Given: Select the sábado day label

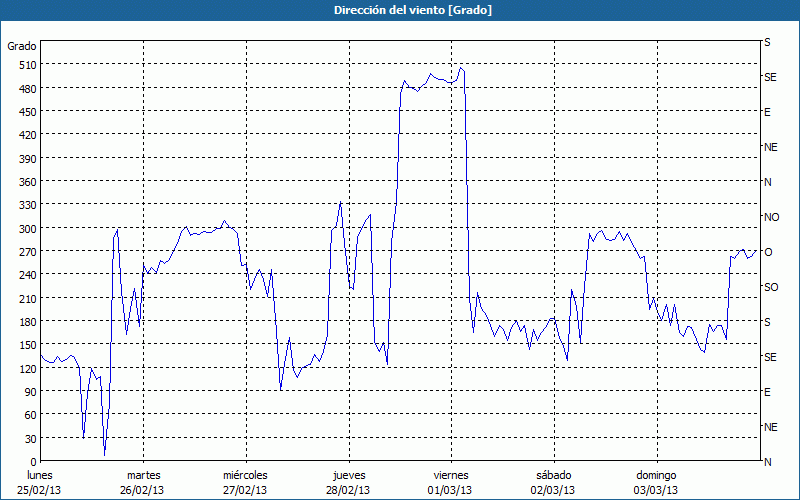Looking at the screenshot, I should tap(553, 475).
